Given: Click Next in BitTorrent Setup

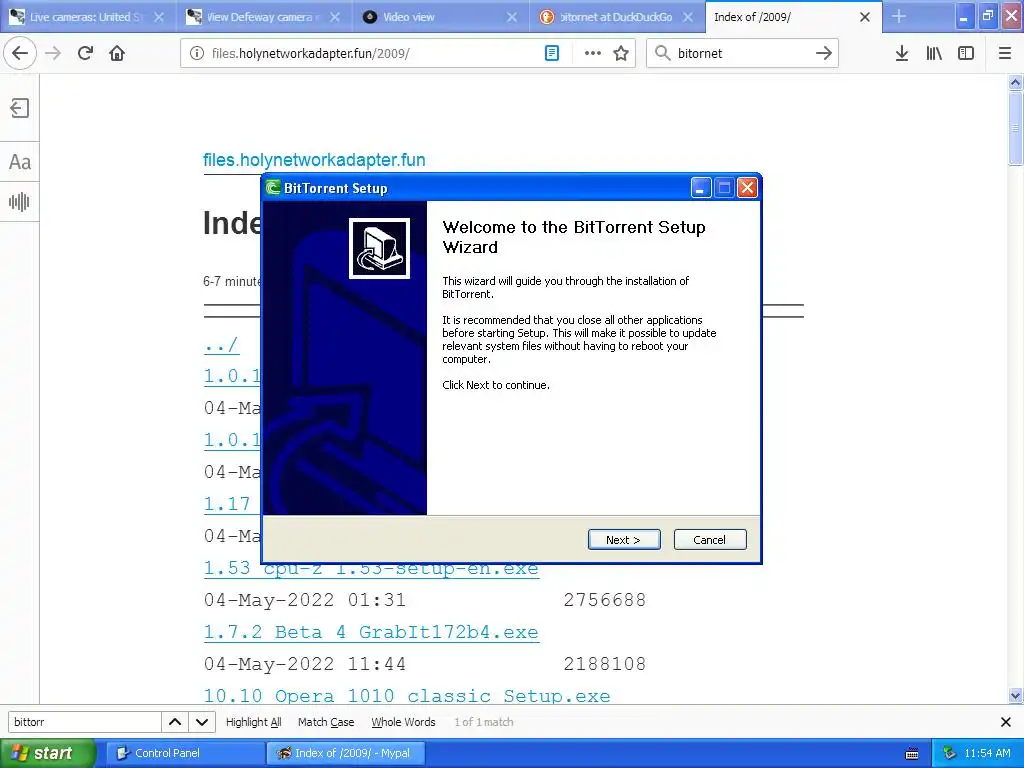Looking at the screenshot, I should pyautogui.click(x=624, y=539).
